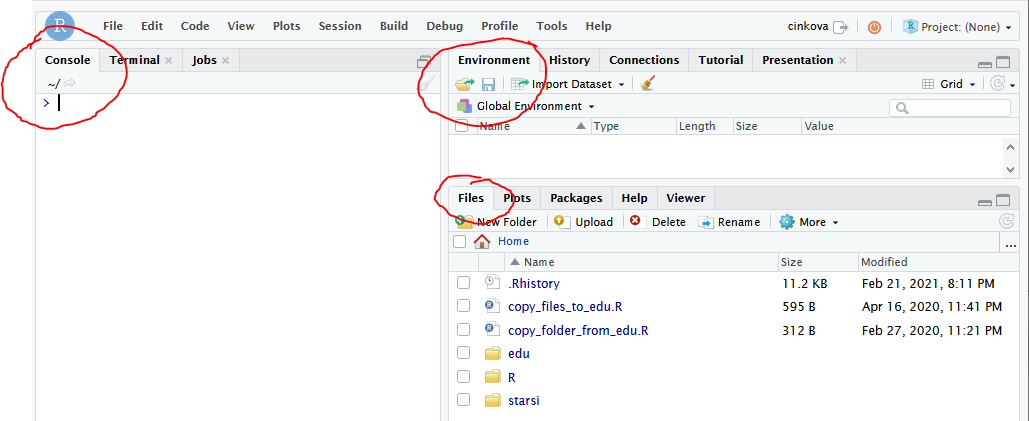Select the checkbox next to edu folder

[463, 353]
